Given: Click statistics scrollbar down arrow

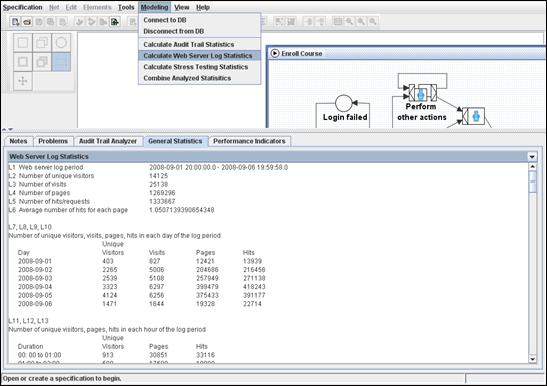Looking at the screenshot, I should tap(532, 359).
